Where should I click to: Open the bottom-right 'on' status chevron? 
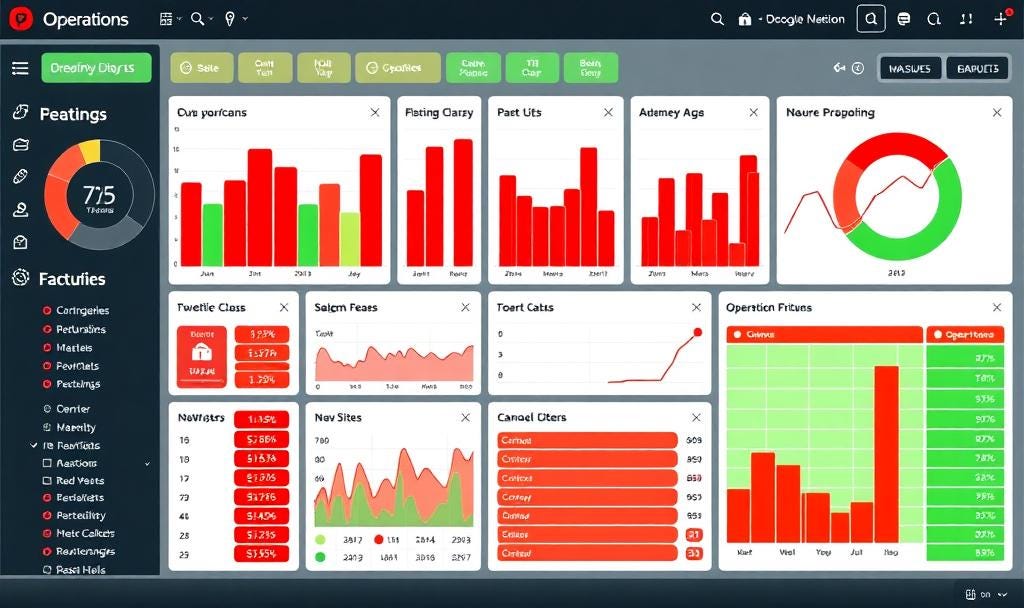pyautogui.click(x=1004, y=594)
